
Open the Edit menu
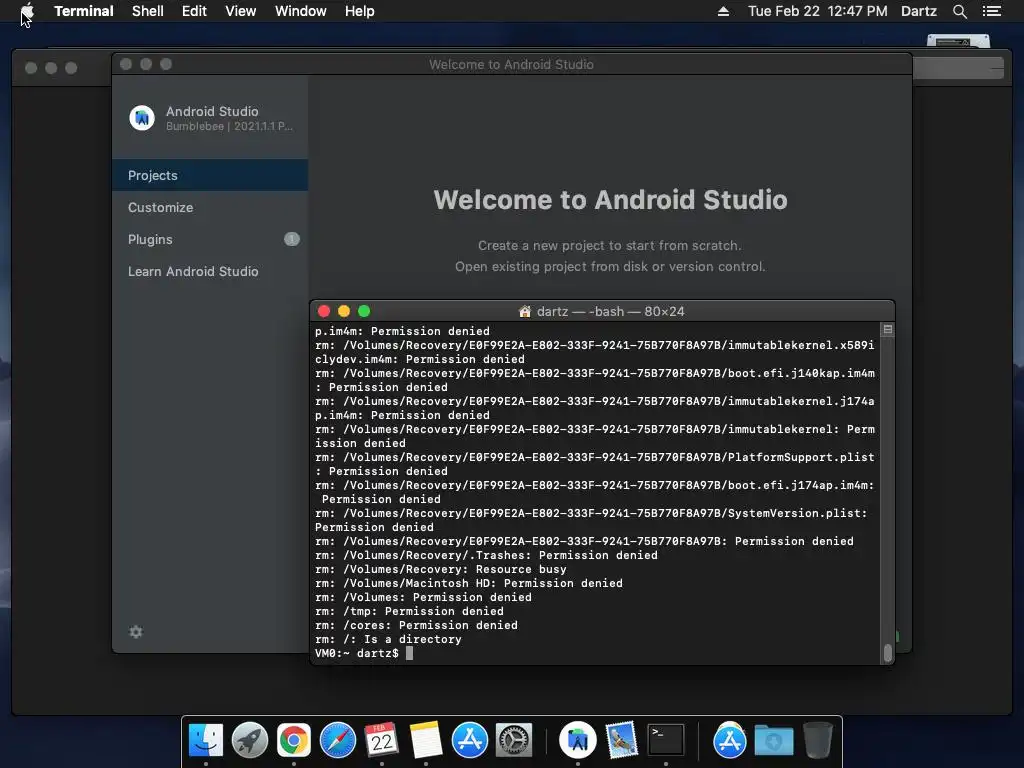coord(194,11)
